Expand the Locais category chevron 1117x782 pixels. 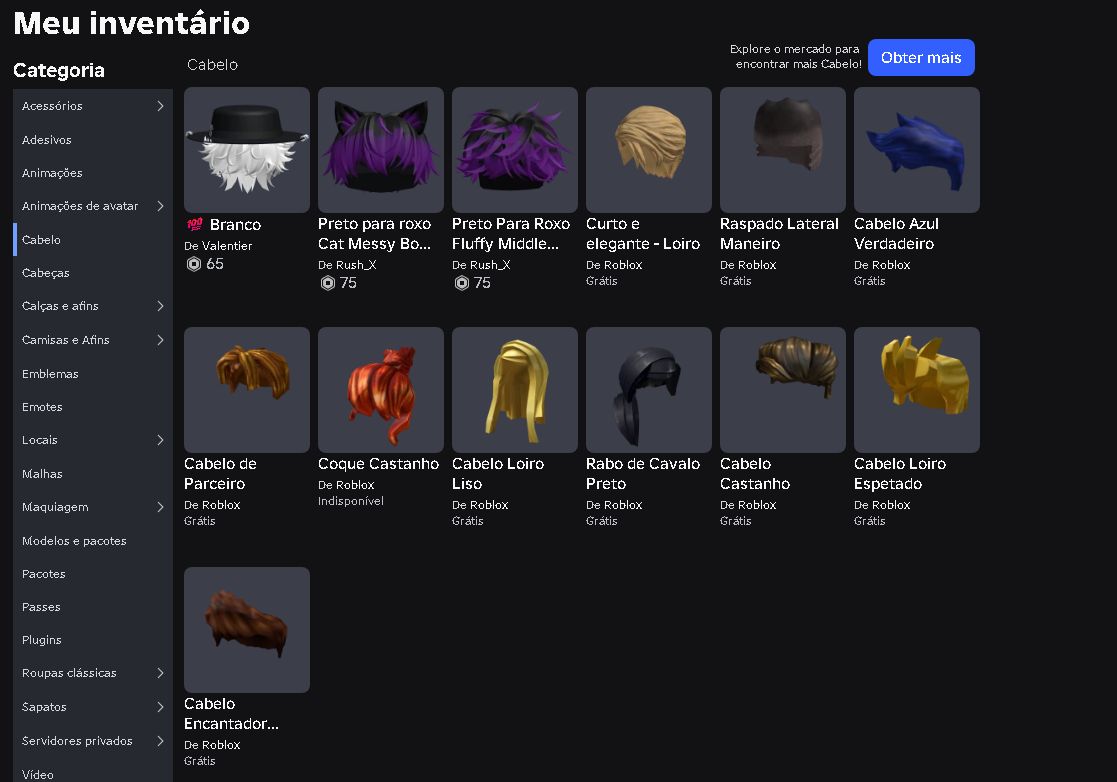[160, 440]
